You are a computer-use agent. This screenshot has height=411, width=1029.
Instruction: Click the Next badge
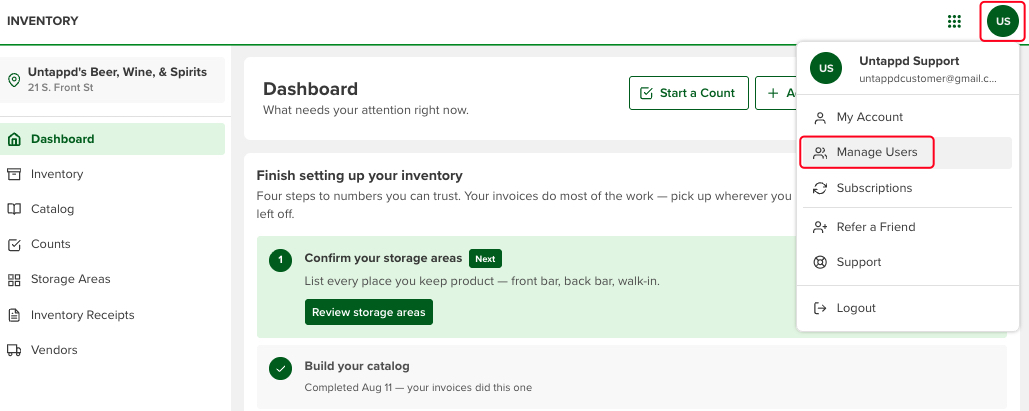pos(485,259)
